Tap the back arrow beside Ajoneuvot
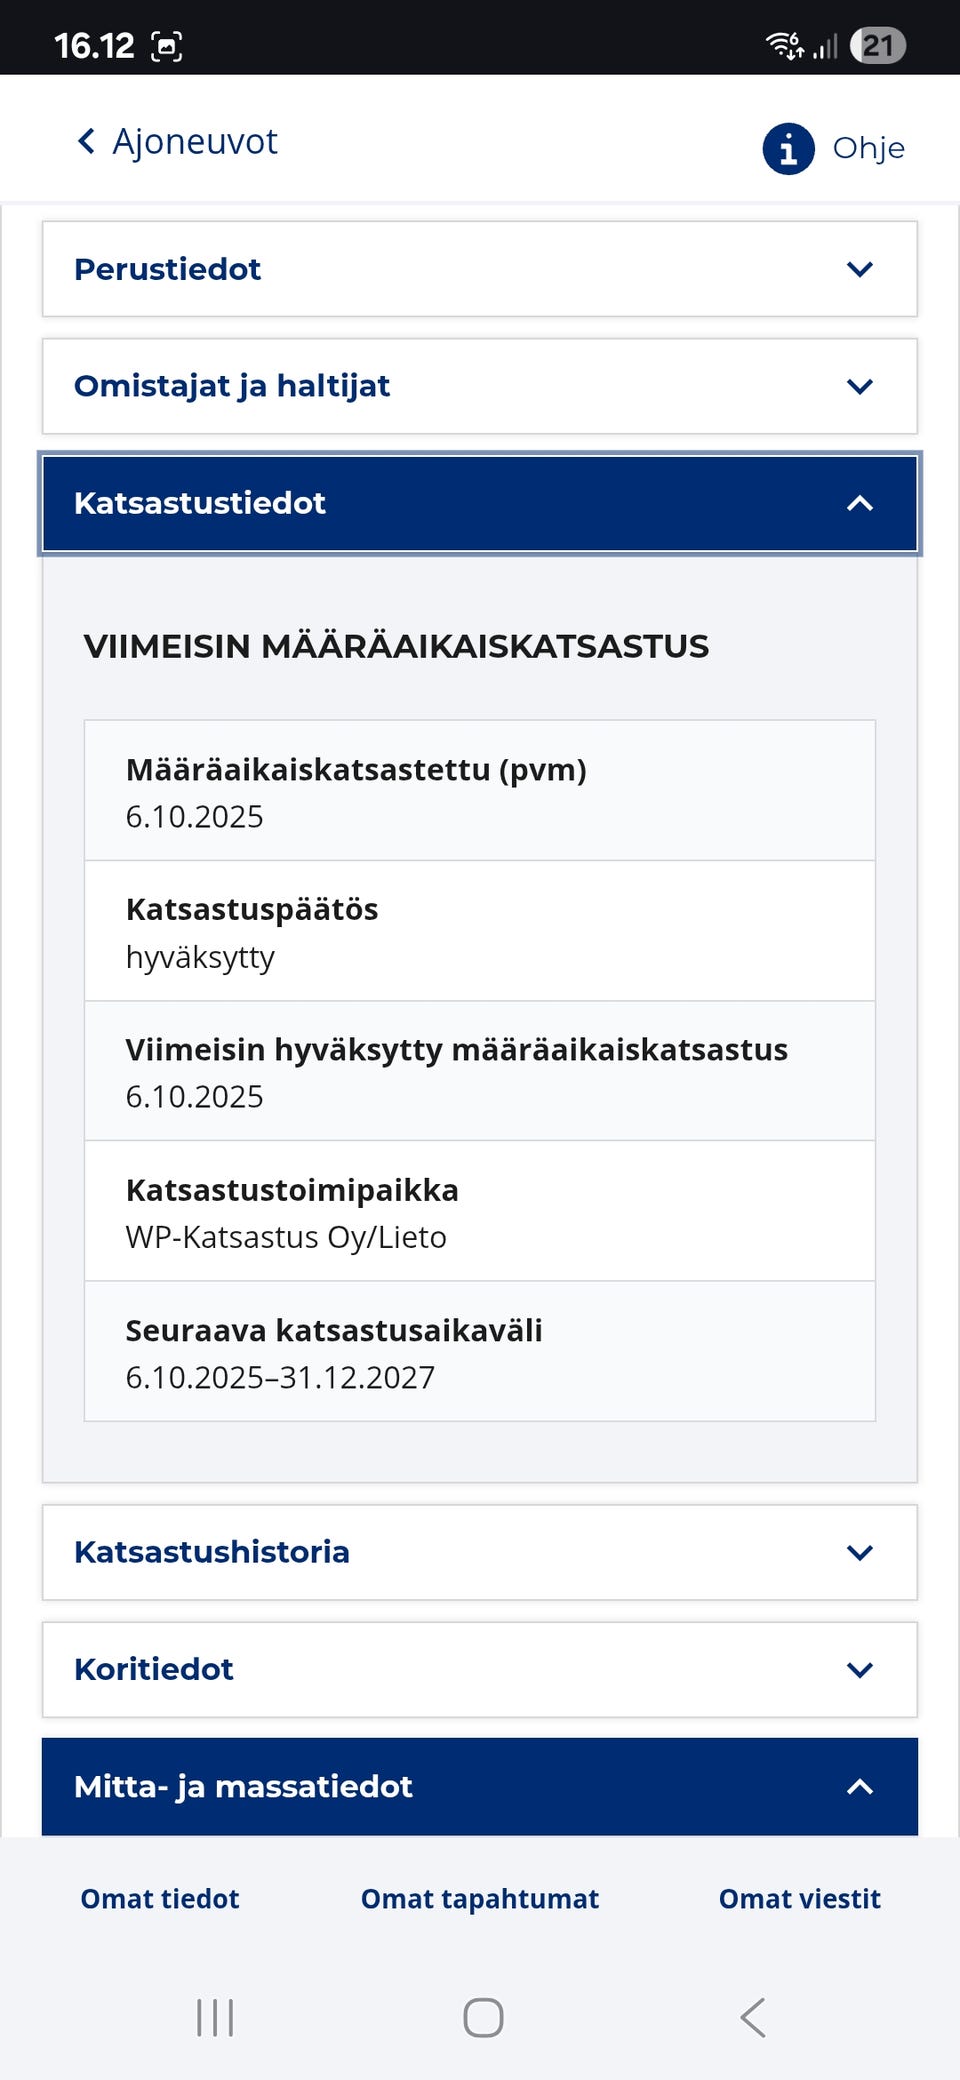This screenshot has width=960, height=2080. pos(85,141)
